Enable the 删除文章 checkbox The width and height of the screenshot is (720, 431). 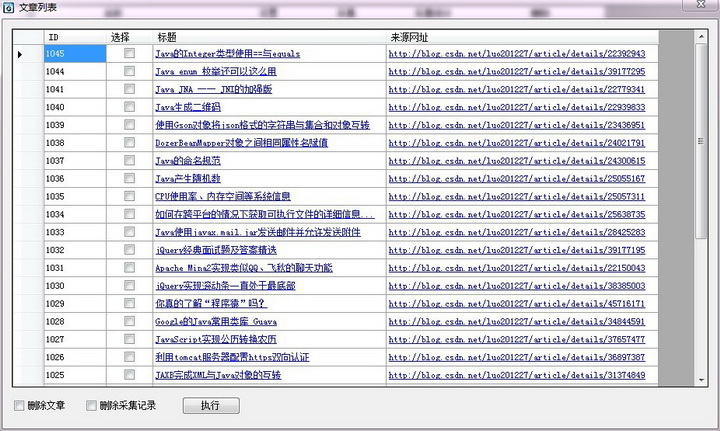click(x=19, y=405)
